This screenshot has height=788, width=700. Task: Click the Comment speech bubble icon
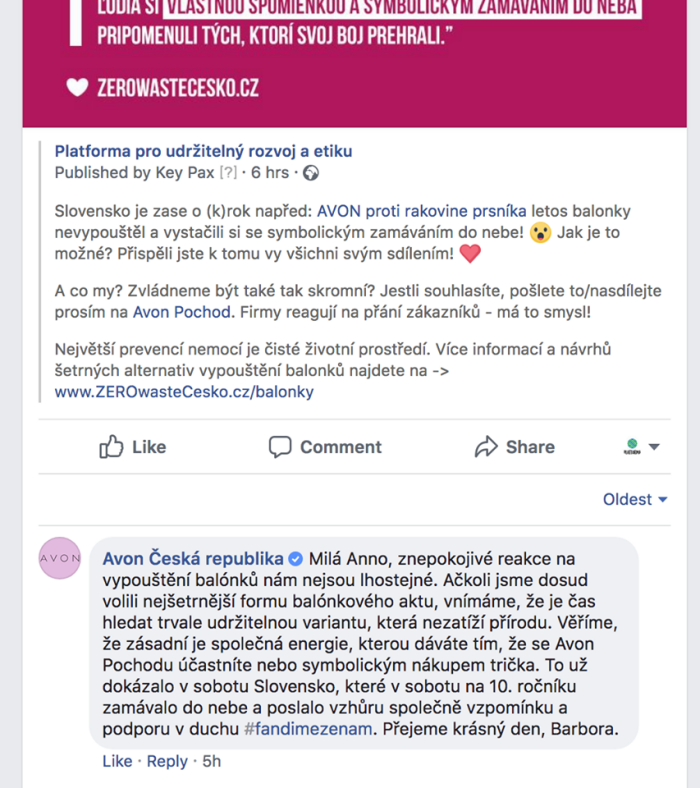279,447
